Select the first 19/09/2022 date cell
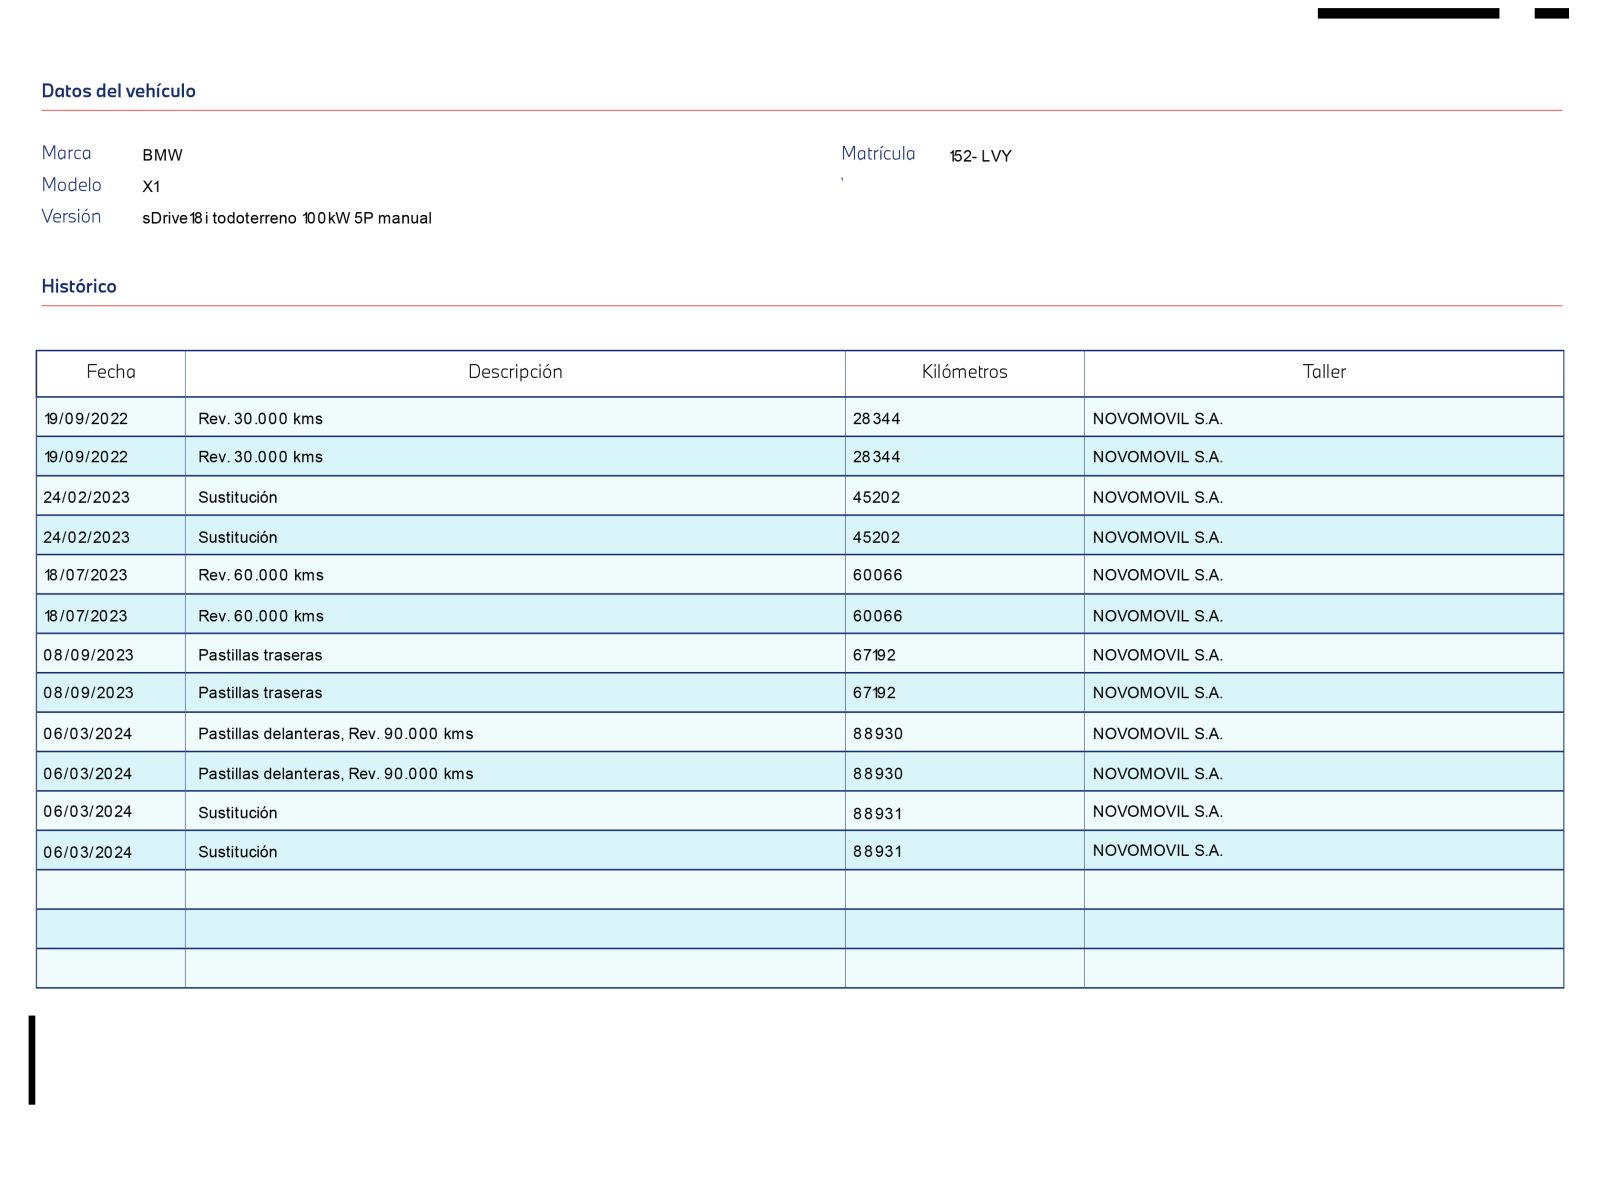Viewport: 1600px width, 1200px height. tap(86, 419)
